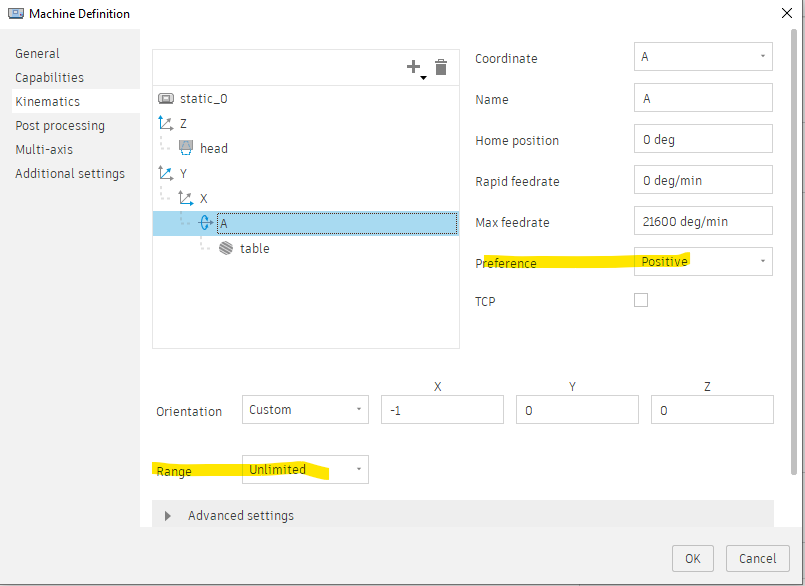Open the Multi-axis settings page
Viewport: 805px width, 586px height.
[x=44, y=149]
